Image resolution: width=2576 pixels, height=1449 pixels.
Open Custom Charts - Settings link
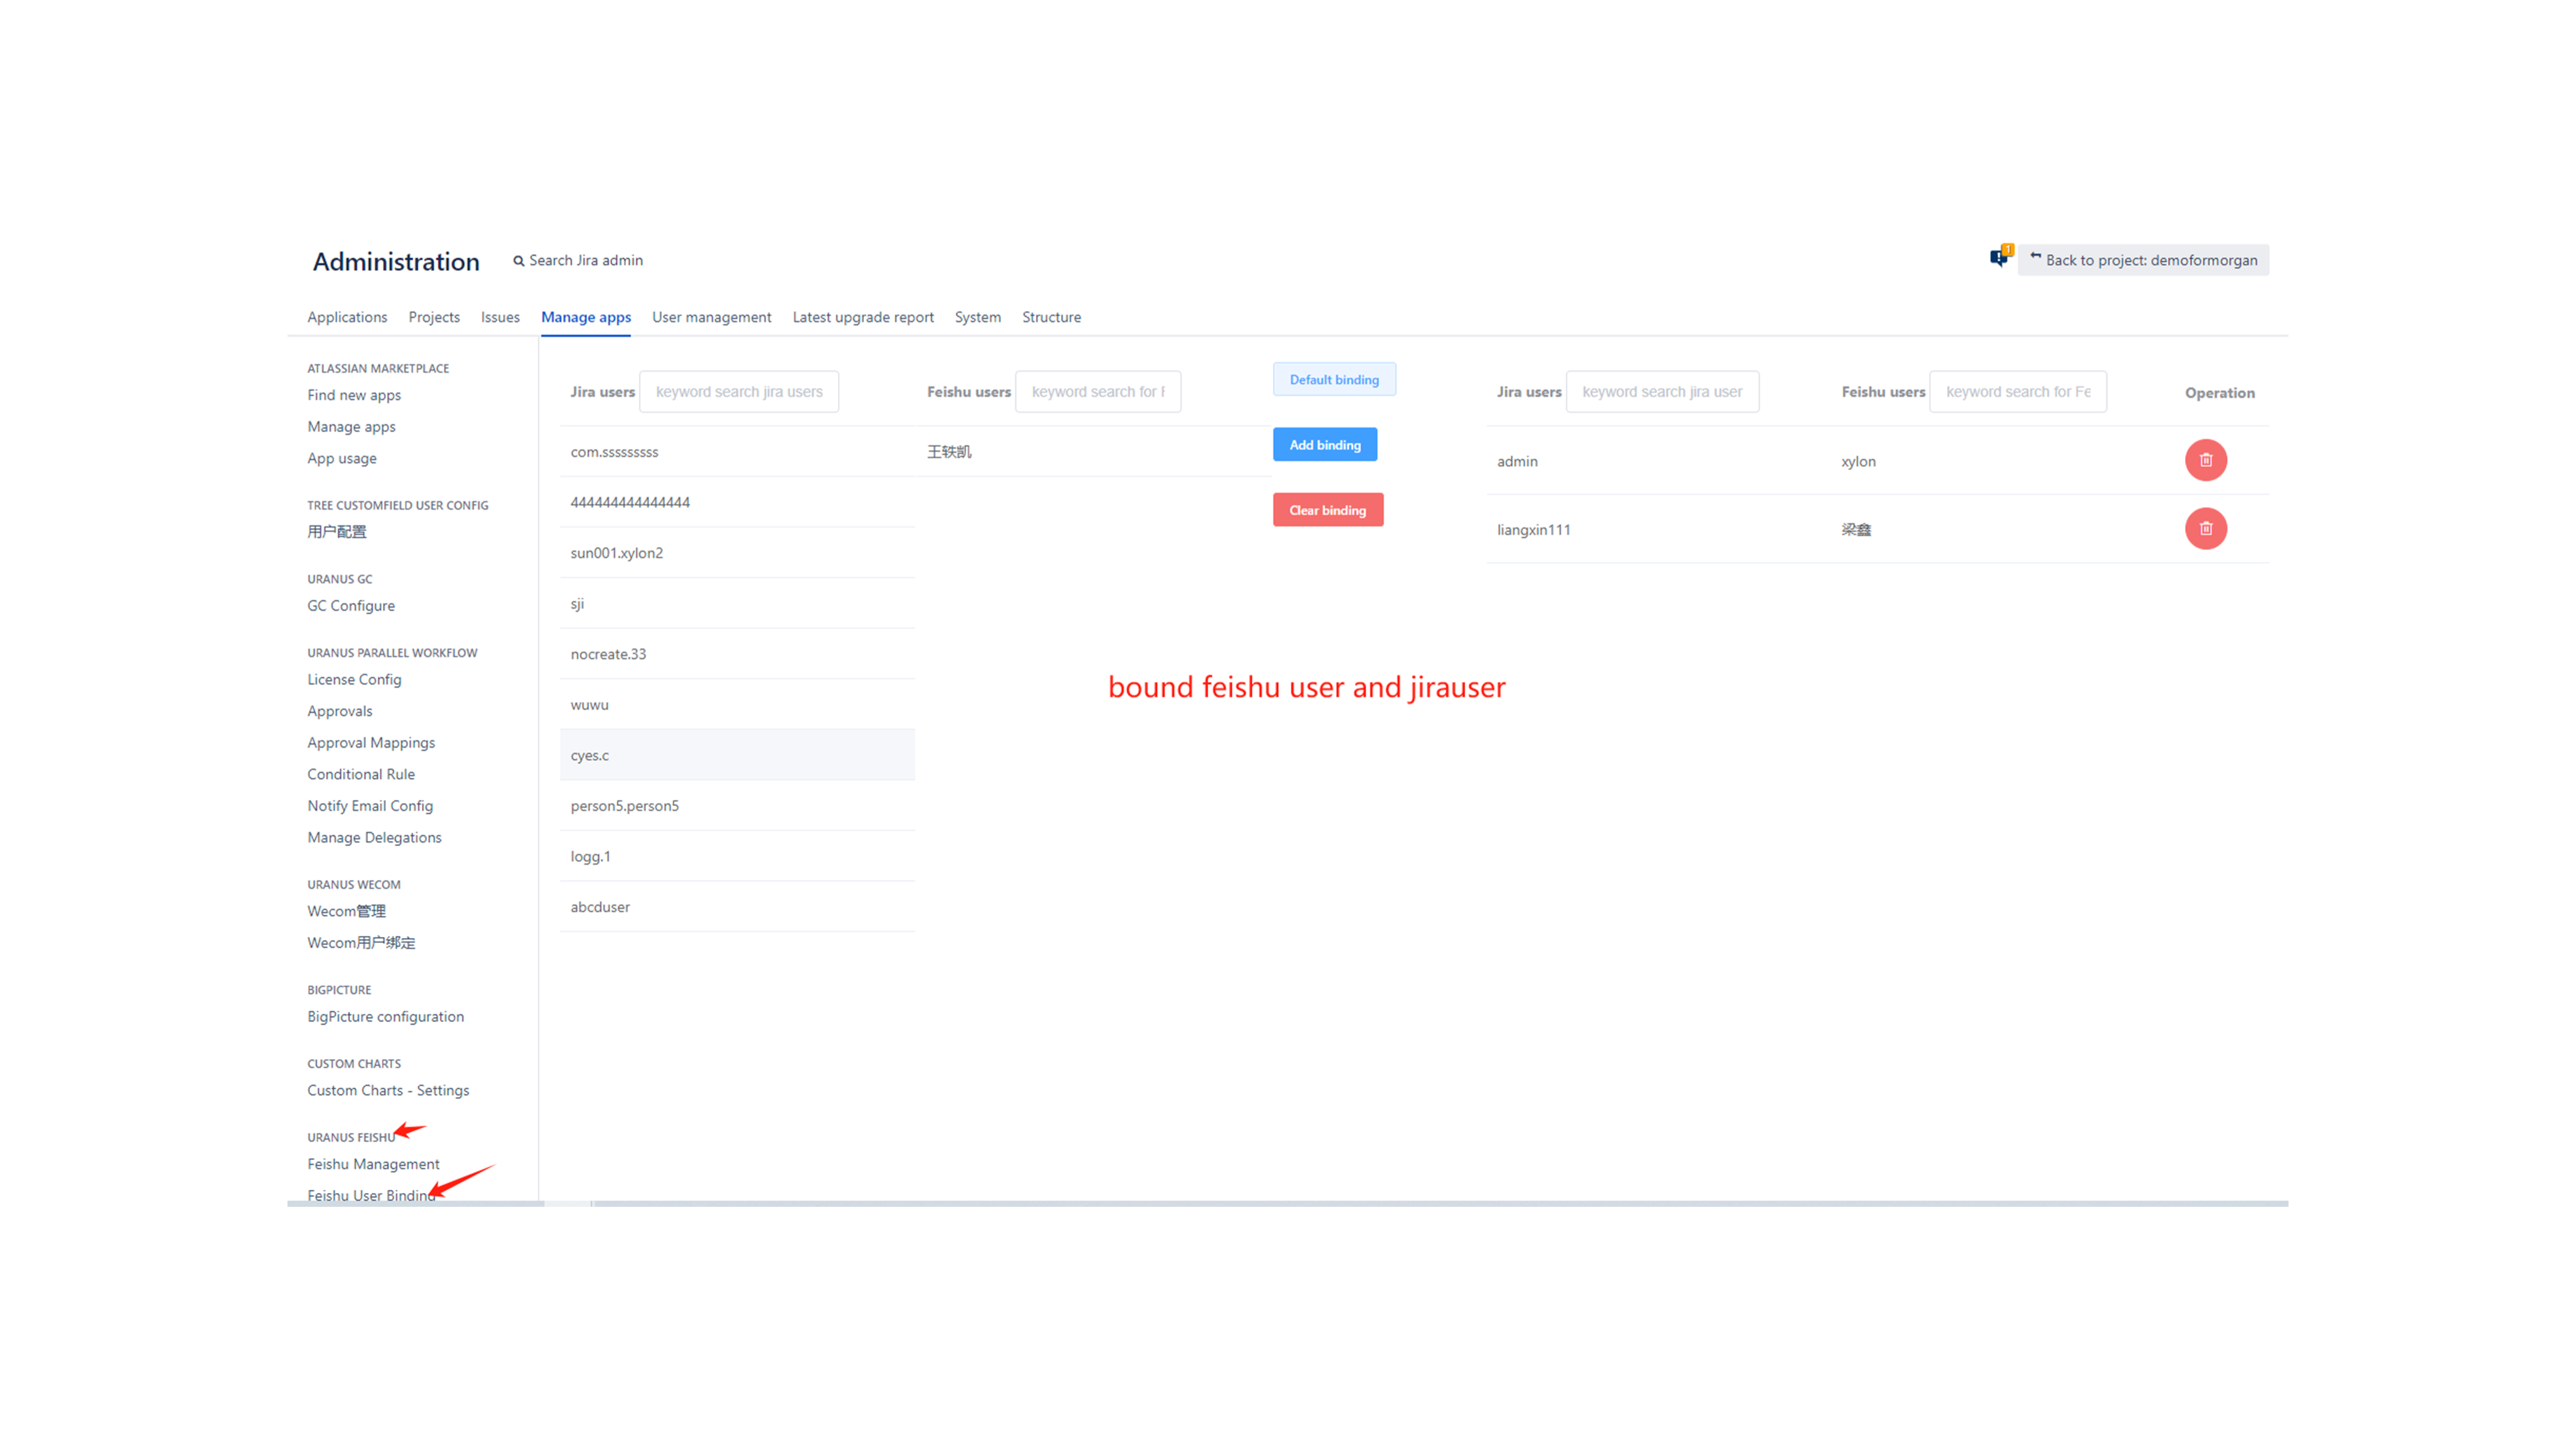click(388, 1091)
